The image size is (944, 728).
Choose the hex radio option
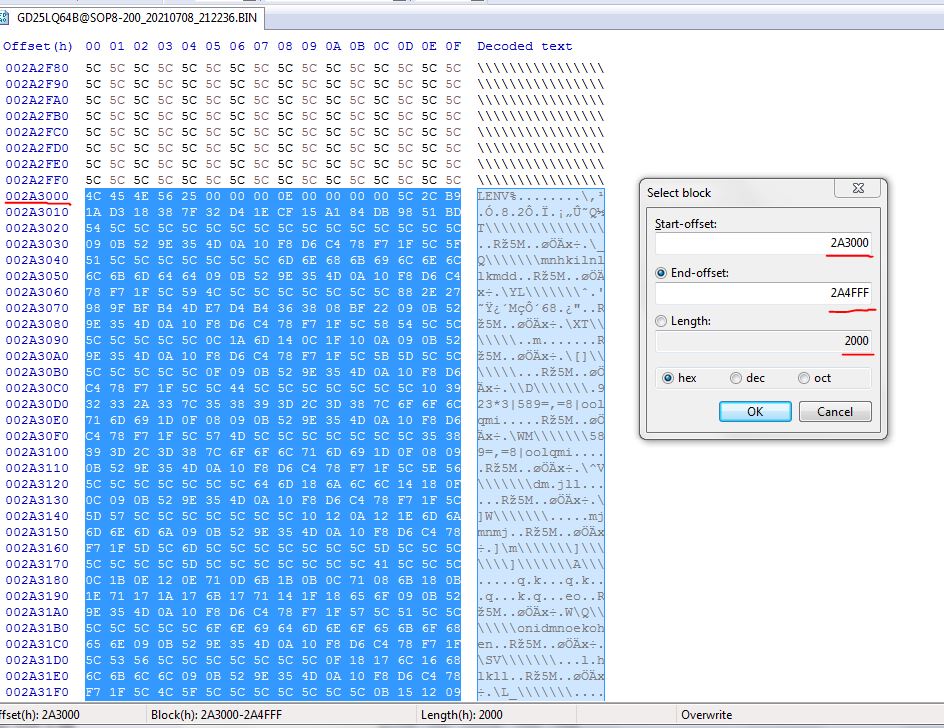(x=668, y=378)
